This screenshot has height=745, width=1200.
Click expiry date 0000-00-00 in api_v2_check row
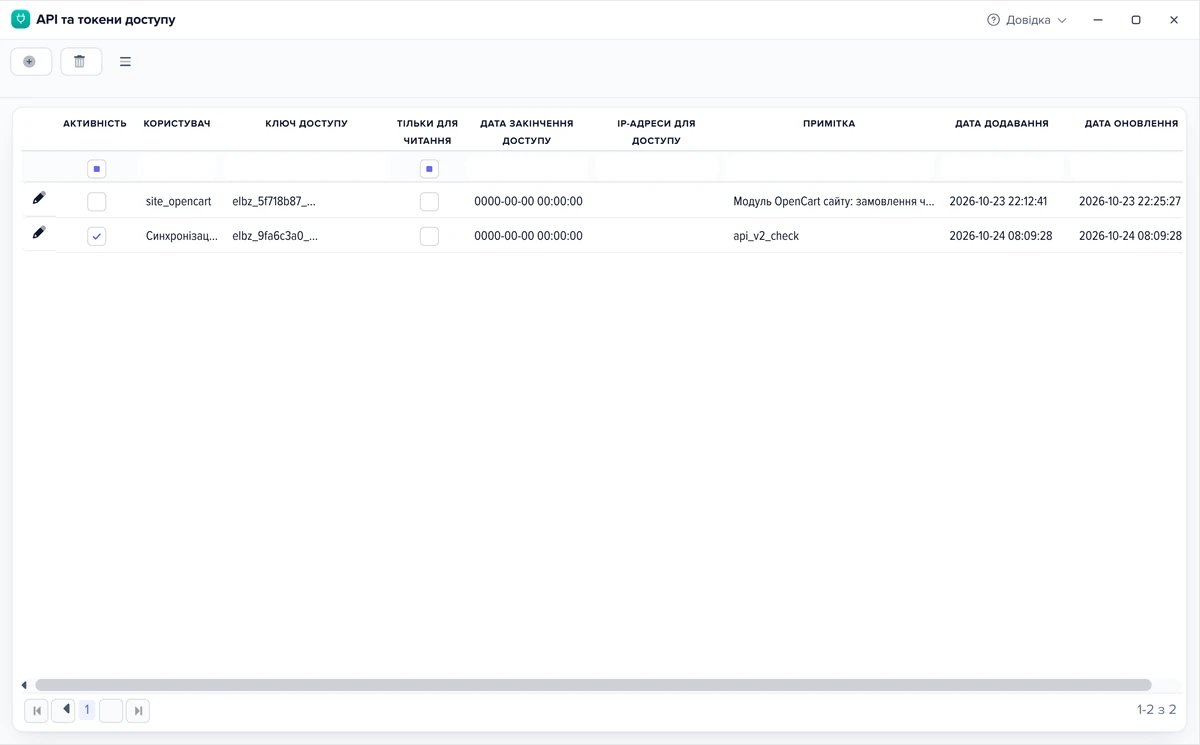(x=528, y=236)
